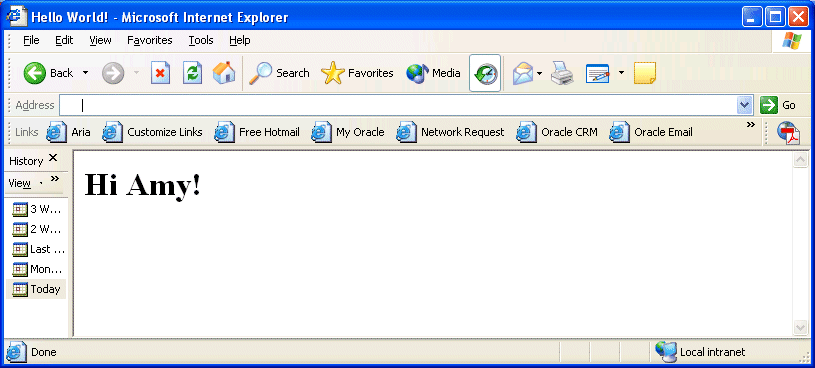Image resolution: width=815 pixels, height=368 pixels.
Task: Open the Media globe icon
Action: coord(417,73)
